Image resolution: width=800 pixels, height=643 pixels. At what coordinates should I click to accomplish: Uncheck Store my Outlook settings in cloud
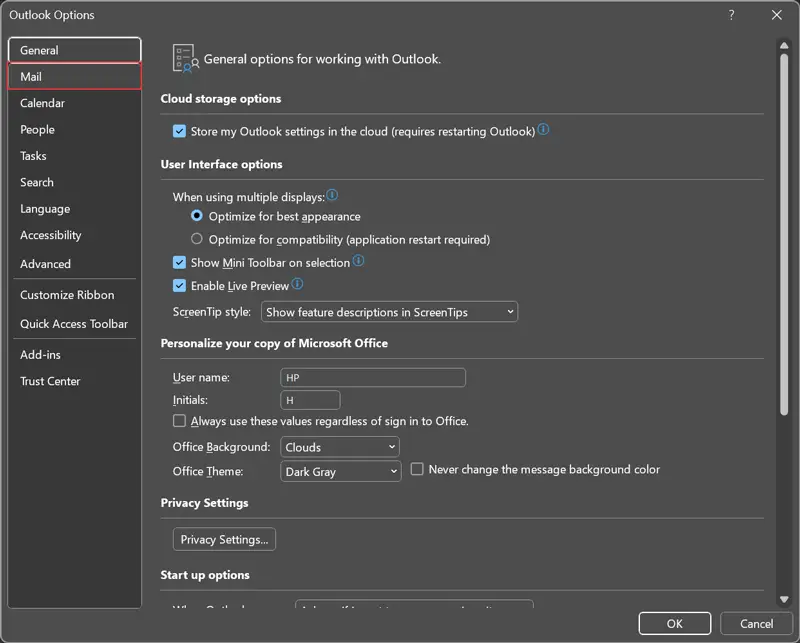(180, 132)
